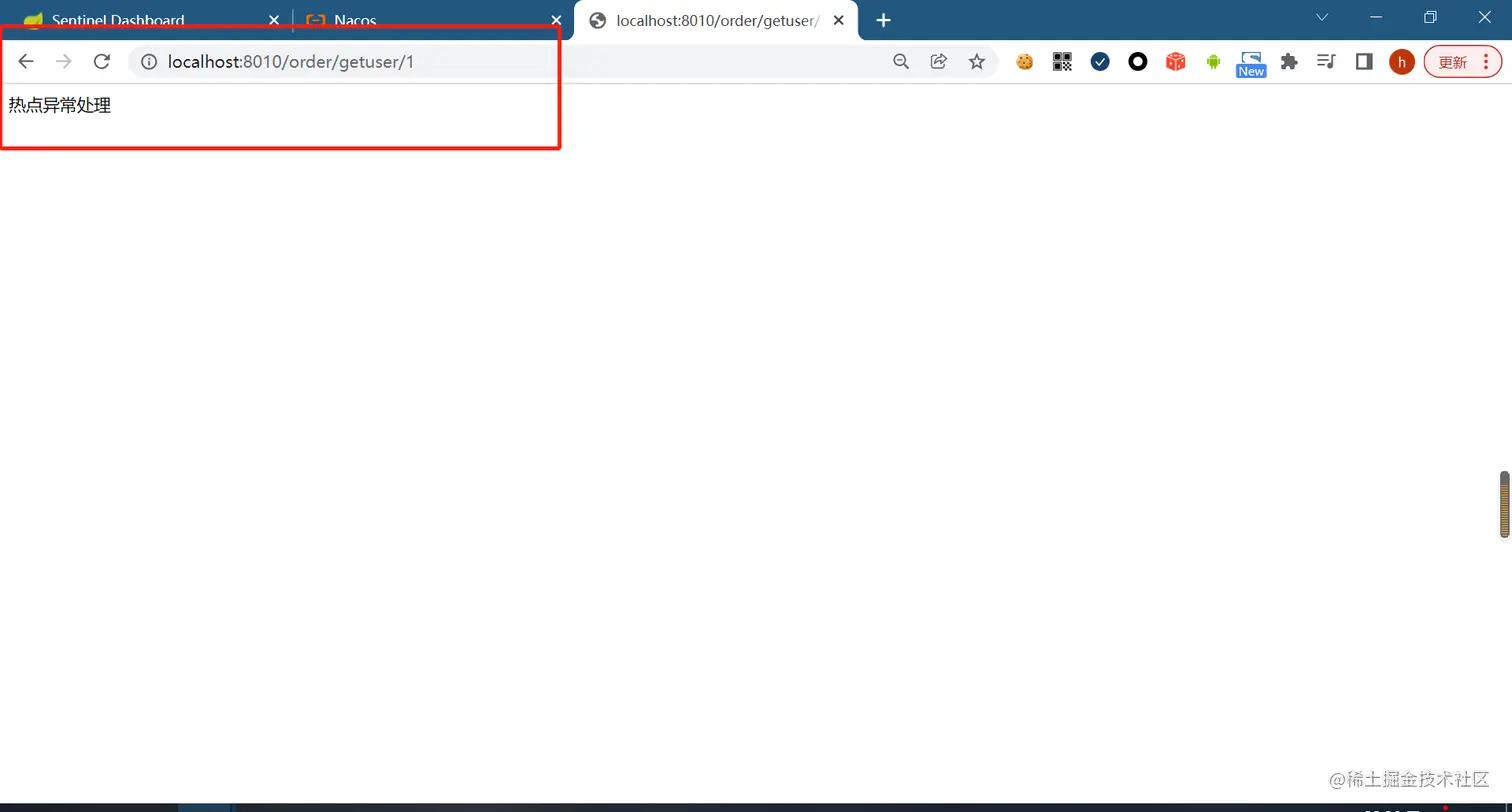Open a new browser tab

click(x=883, y=20)
